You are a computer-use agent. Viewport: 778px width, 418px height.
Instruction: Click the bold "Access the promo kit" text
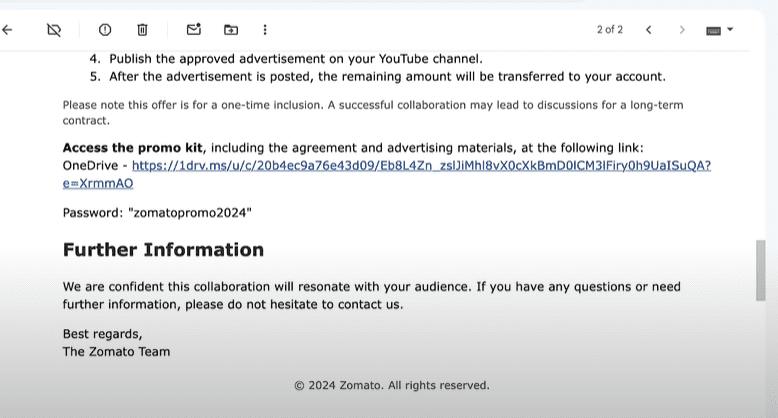(x=134, y=148)
